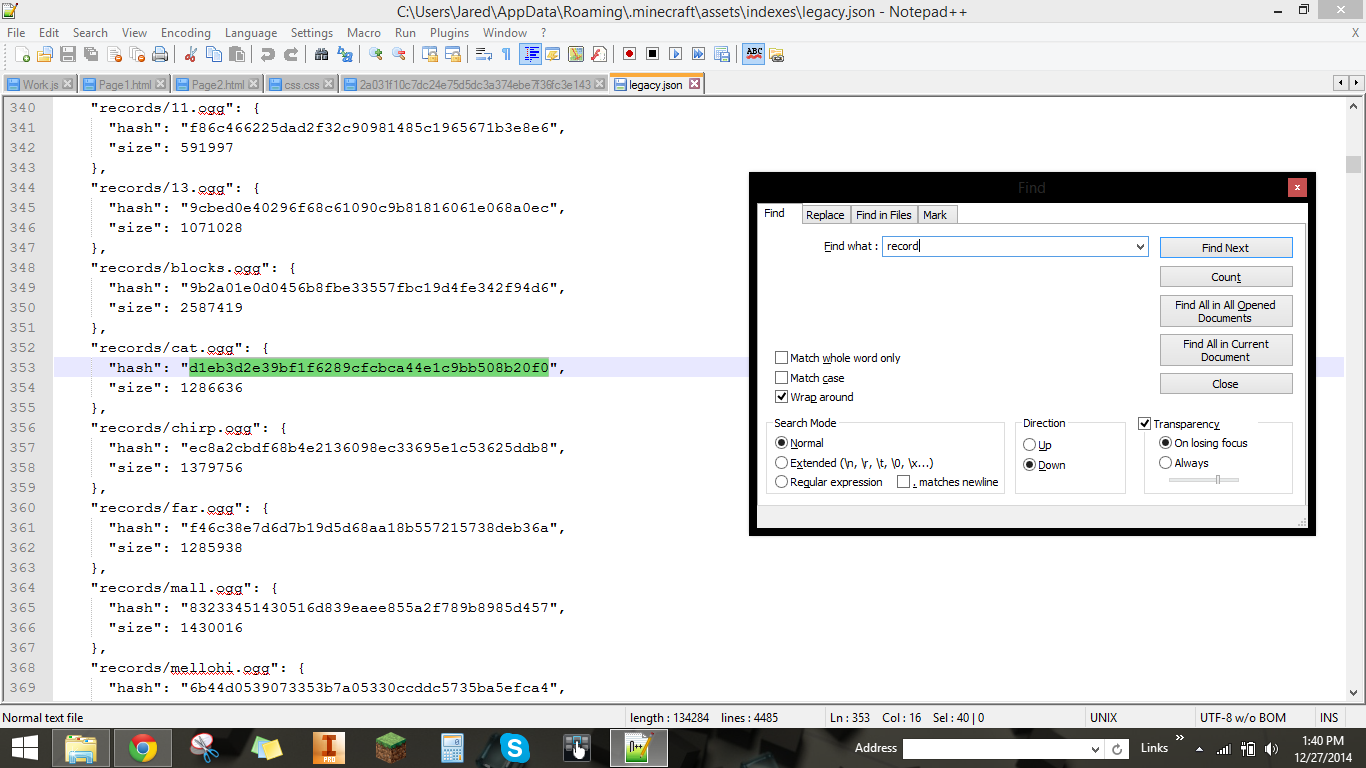The height and width of the screenshot is (768, 1366).
Task: Toggle the ABC spell check icon
Action: [753, 54]
